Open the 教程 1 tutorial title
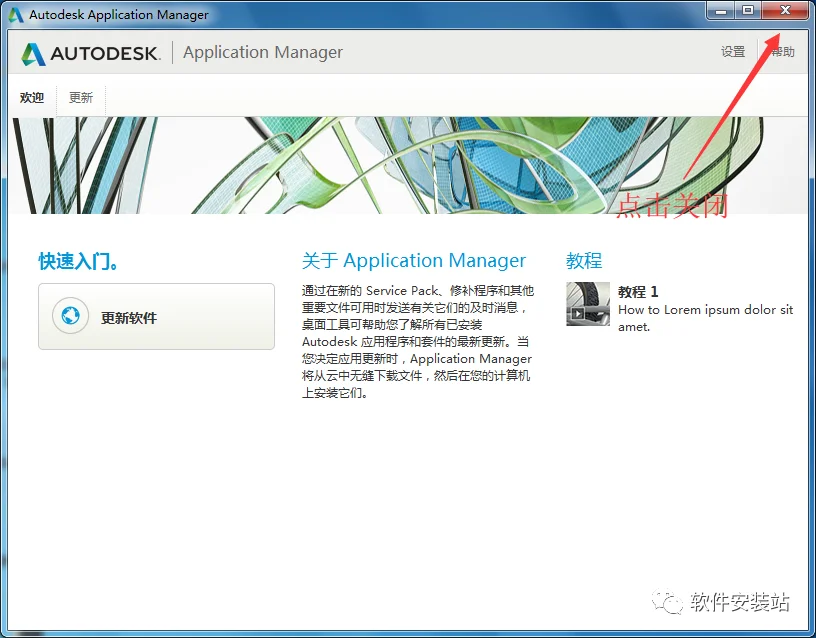Viewport: 816px width, 638px height. pyautogui.click(x=638, y=291)
